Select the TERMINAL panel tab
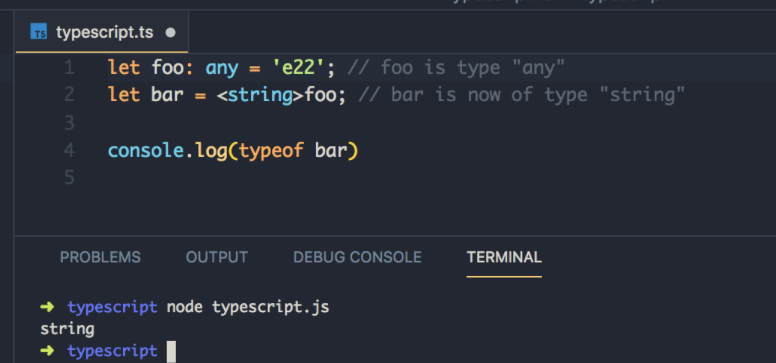 point(504,257)
